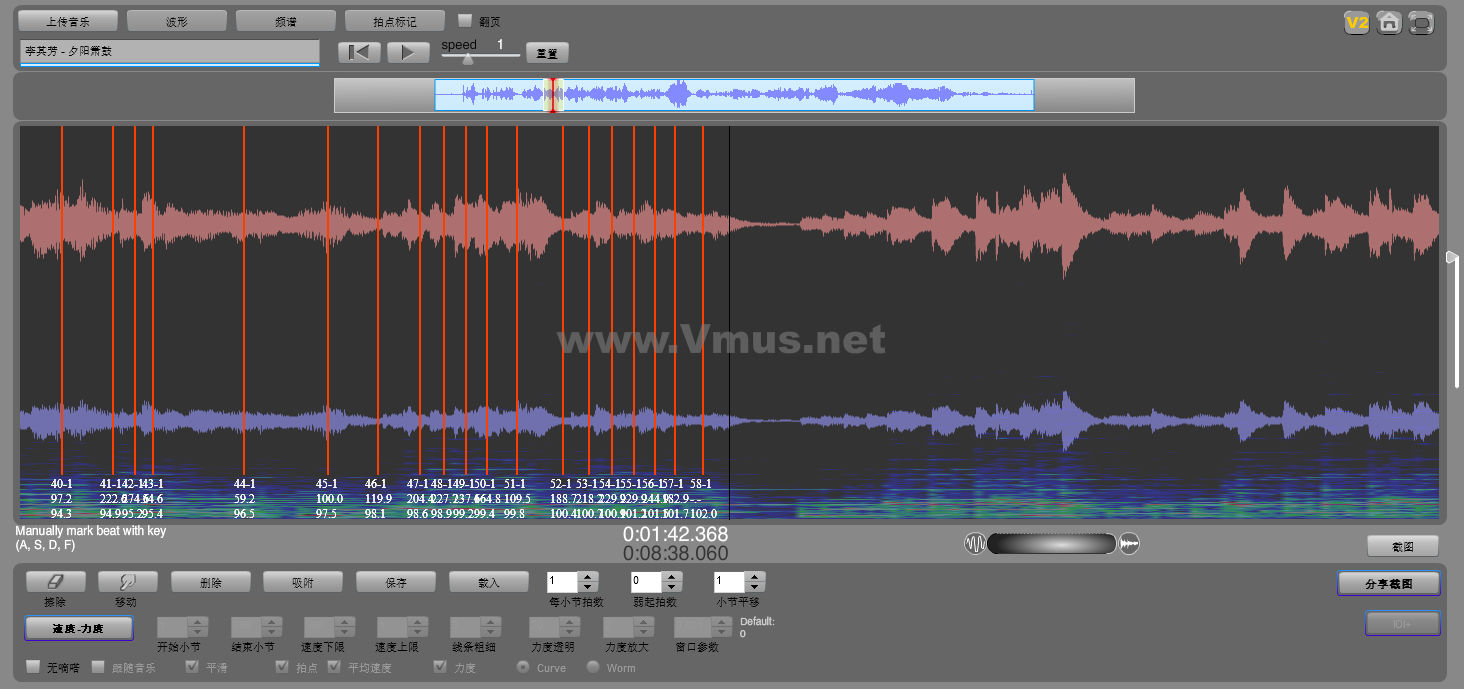Select the Worm radio button
Screen dimensions: 1464x689
pyautogui.click(x=593, y=667)
